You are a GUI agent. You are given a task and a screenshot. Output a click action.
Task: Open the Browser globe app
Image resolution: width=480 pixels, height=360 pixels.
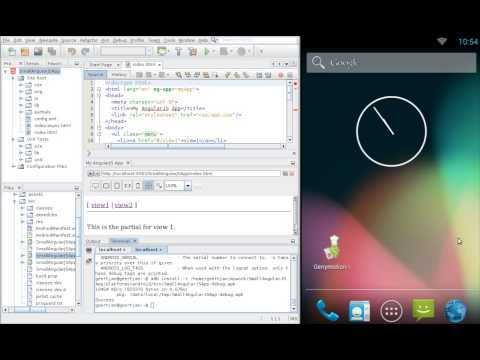pyautogui.click(x=455, y=311)
